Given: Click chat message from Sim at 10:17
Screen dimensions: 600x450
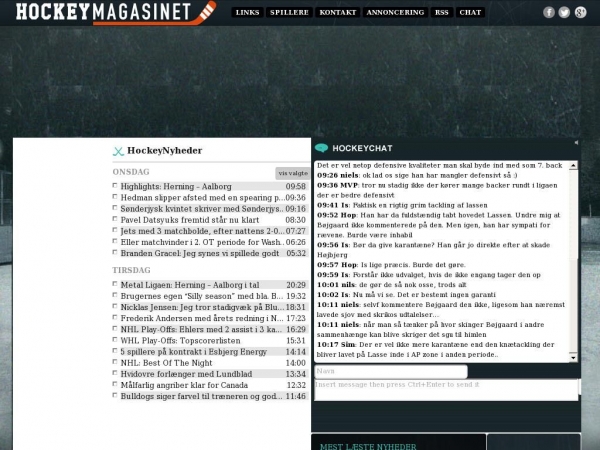Looking at the screenshot, I should click(x=435, y=349).
